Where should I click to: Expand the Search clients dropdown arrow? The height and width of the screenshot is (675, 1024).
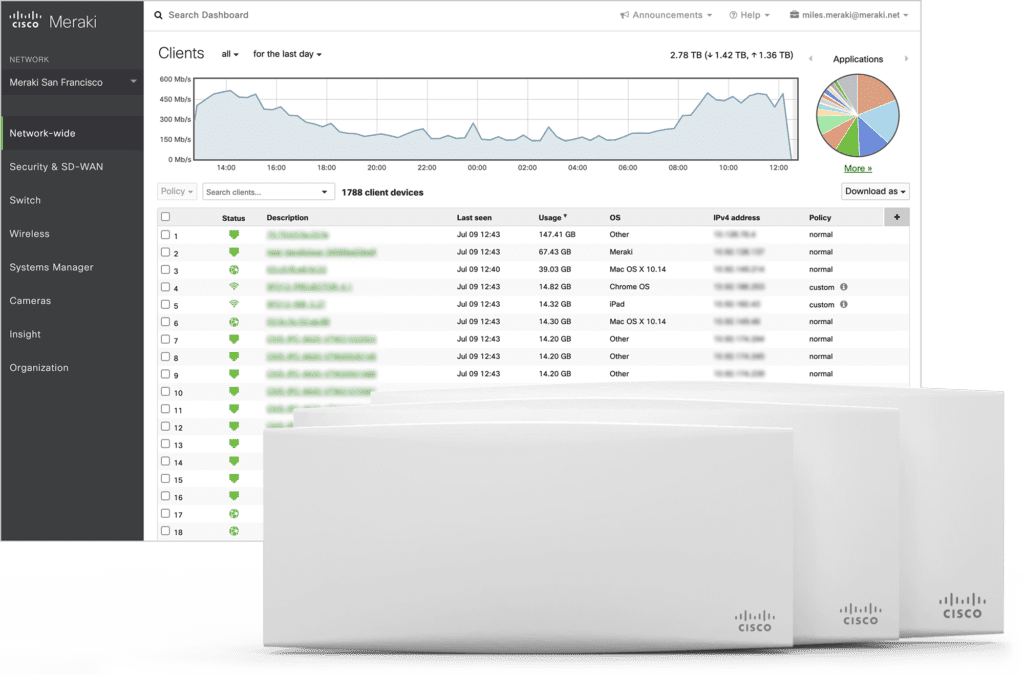[x=325, y=192]
